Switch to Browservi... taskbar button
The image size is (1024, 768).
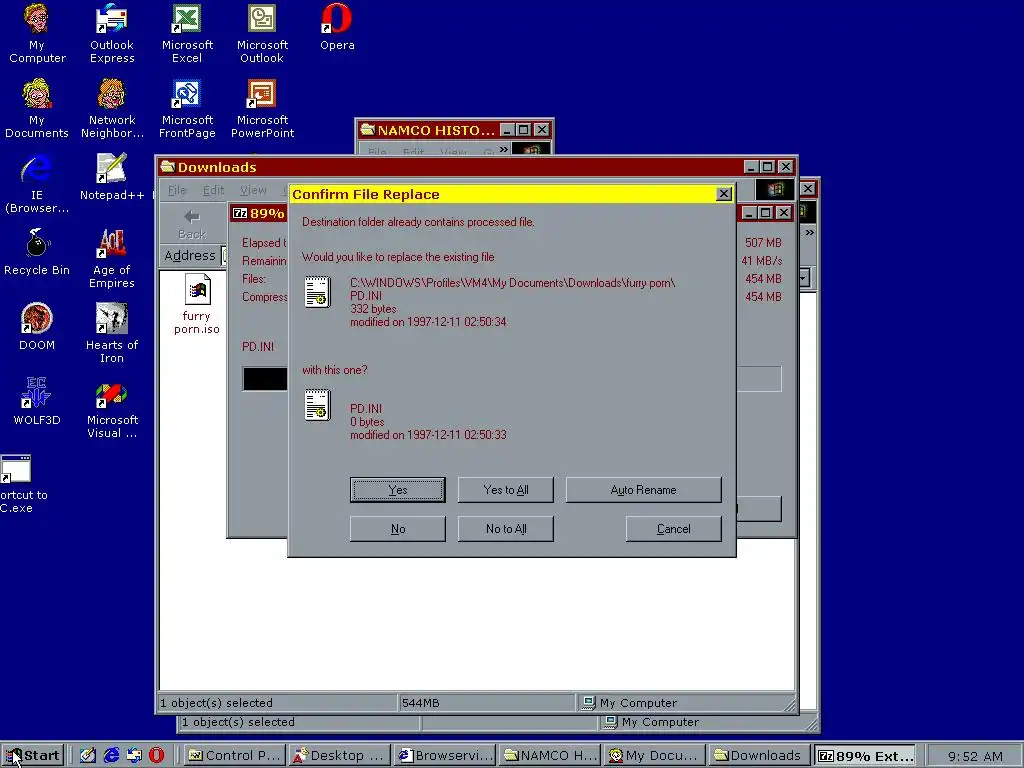(445, 756)
